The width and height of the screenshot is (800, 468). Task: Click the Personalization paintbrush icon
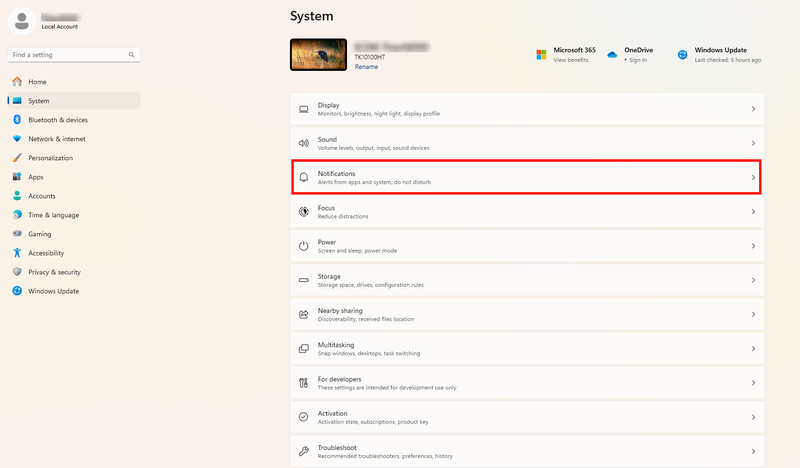17,158
